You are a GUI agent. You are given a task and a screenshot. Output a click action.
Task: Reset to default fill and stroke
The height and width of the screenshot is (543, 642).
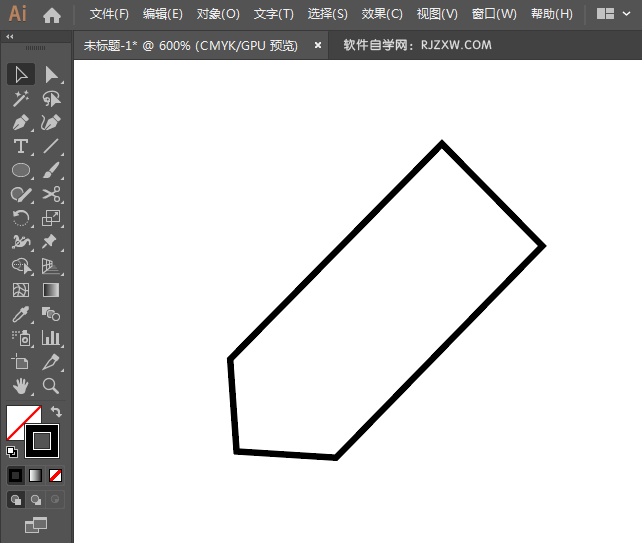click(12, 452)
